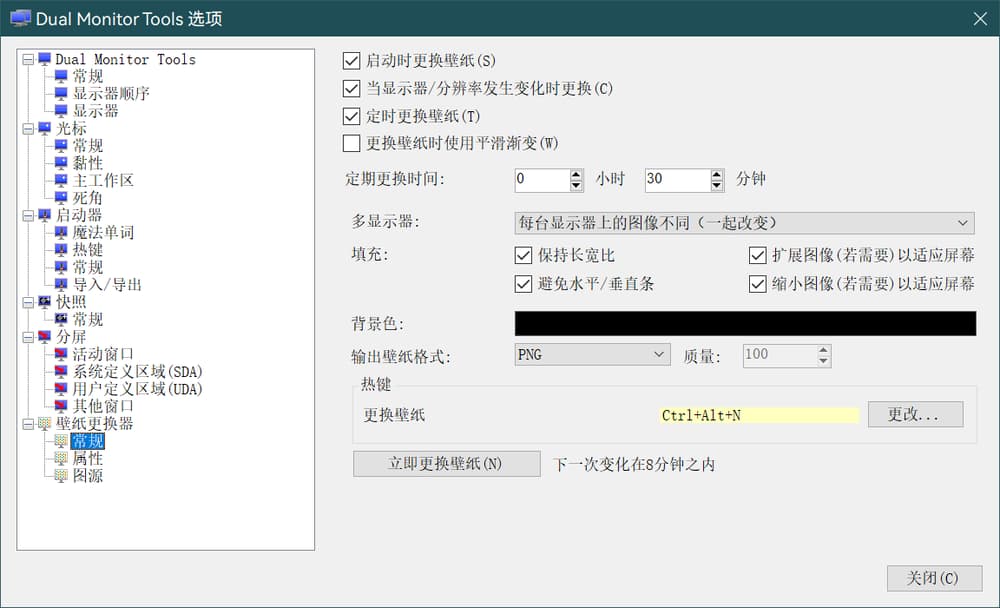Click the Ctrl+Alt+N hotkey field
1000x608 pixels.
click(759, 415)
